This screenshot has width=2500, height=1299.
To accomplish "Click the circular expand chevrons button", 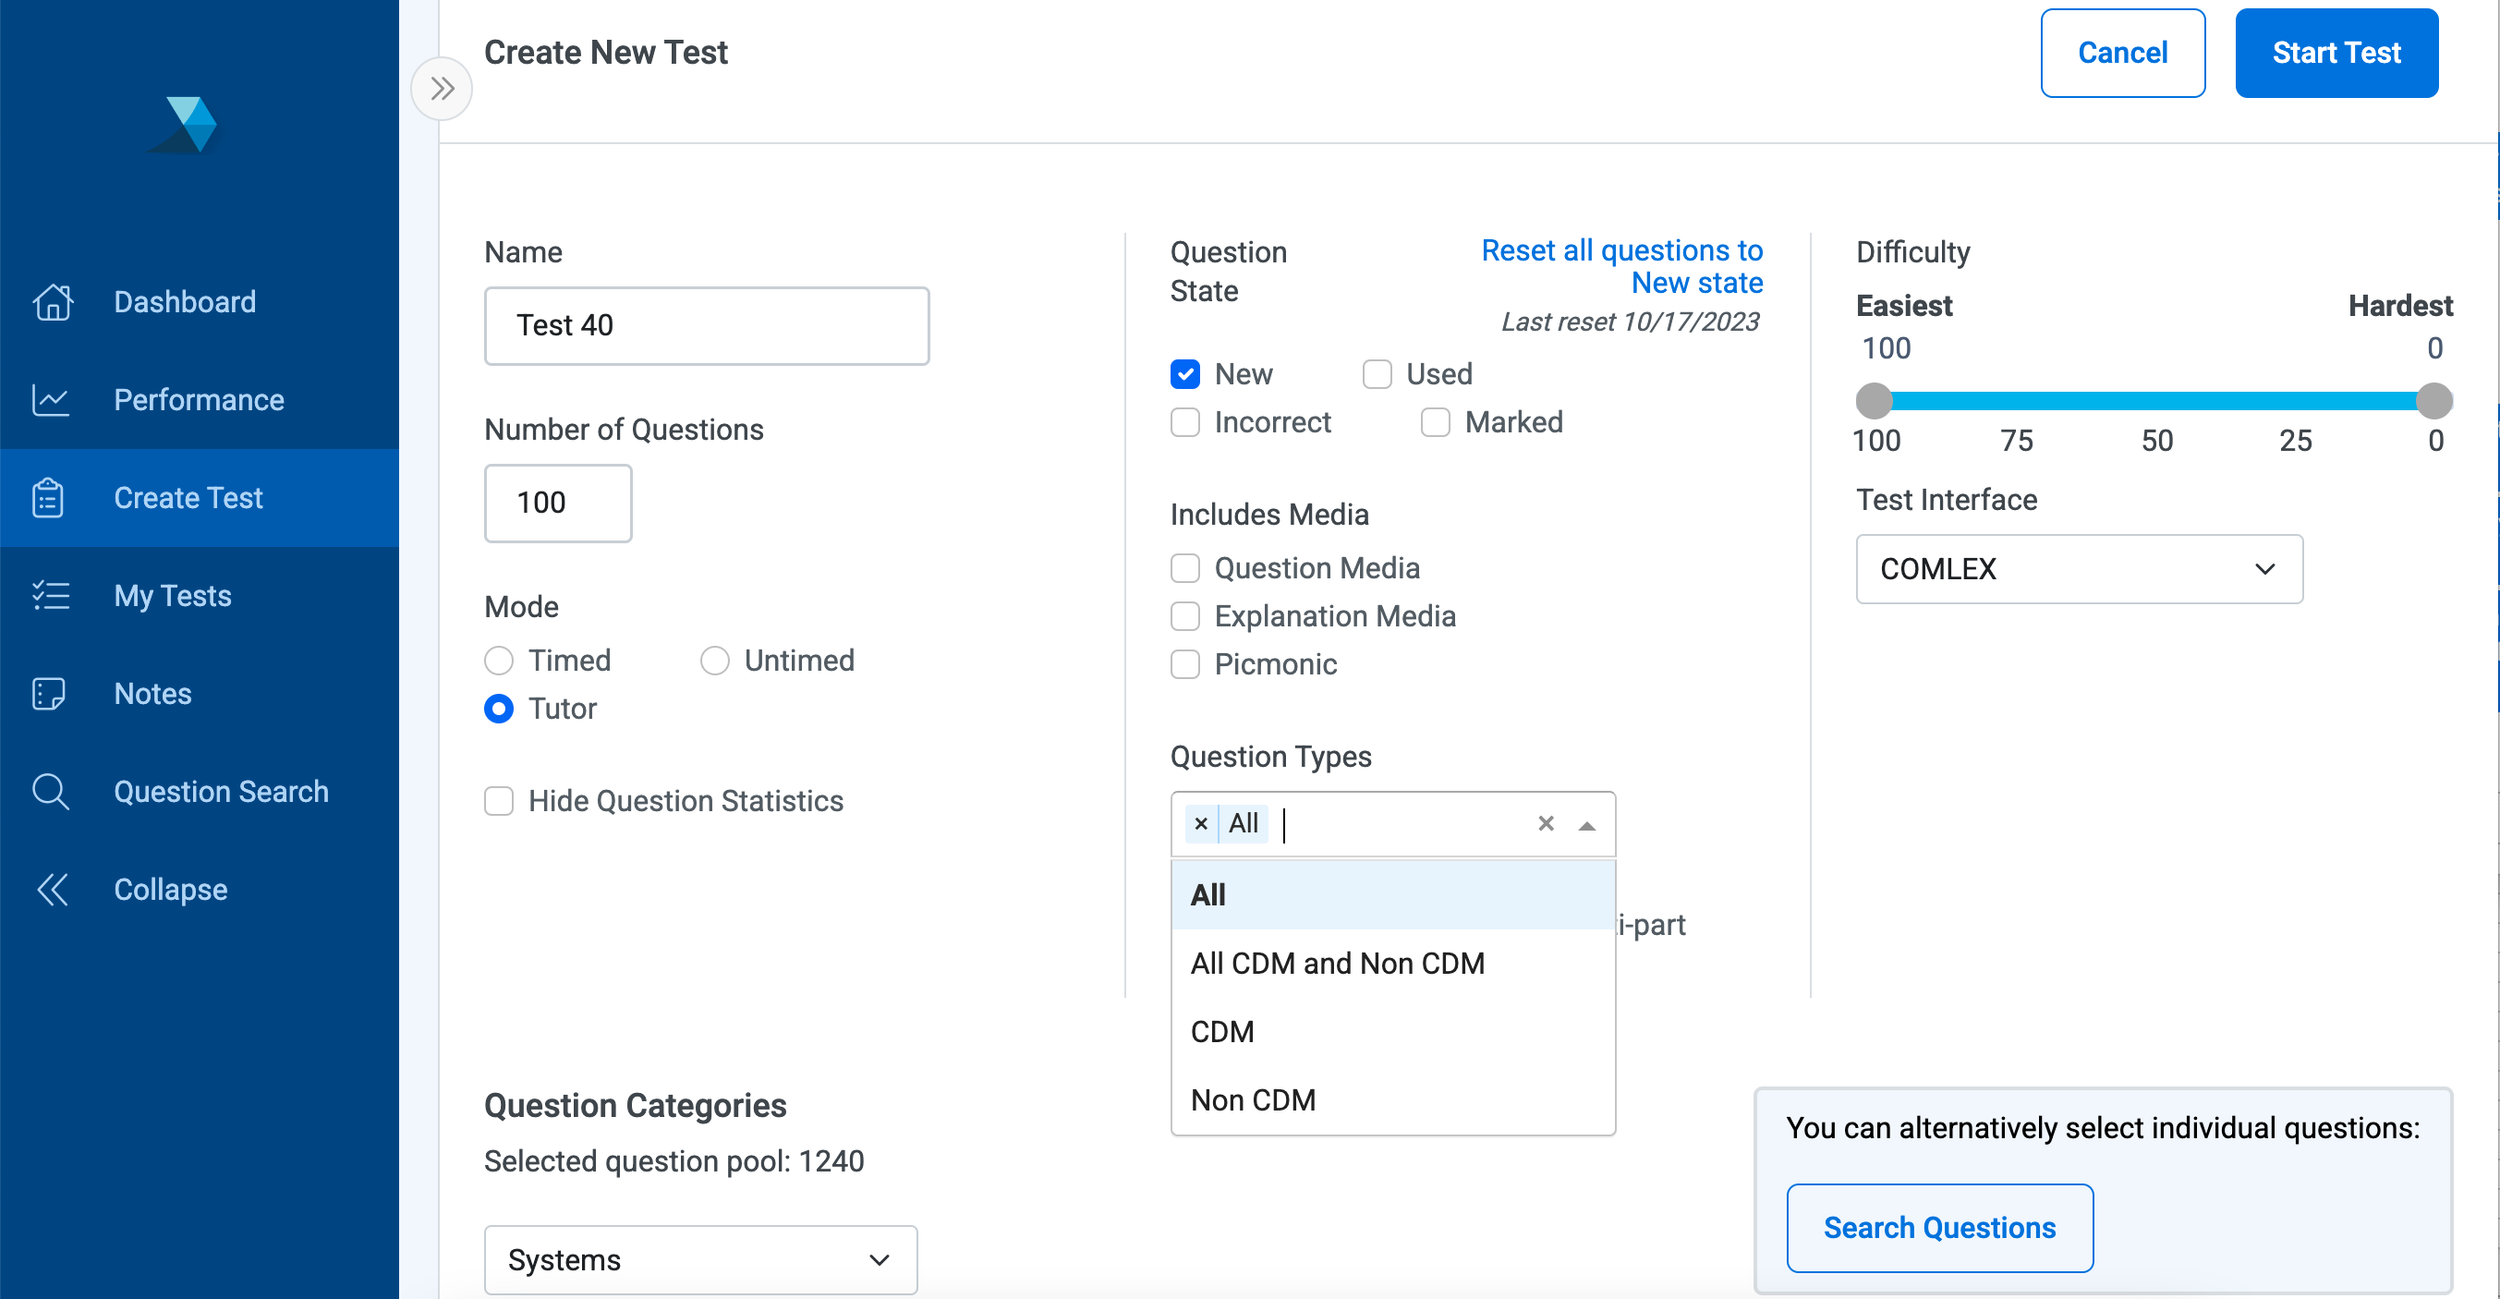I will (x=442, y=89).
